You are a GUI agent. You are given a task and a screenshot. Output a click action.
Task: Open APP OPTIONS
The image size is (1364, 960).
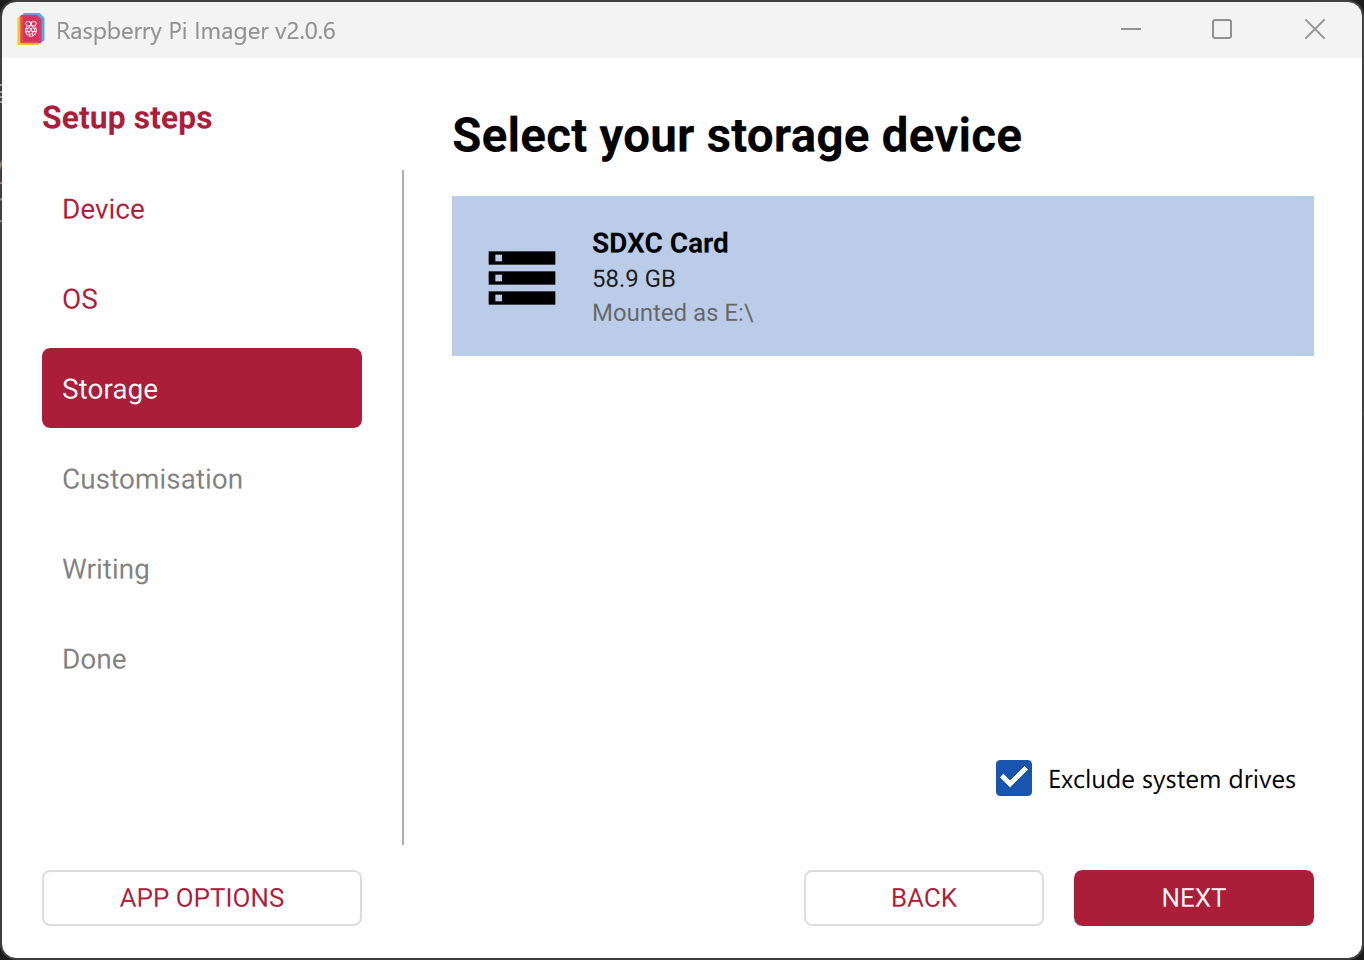[201, 897]
